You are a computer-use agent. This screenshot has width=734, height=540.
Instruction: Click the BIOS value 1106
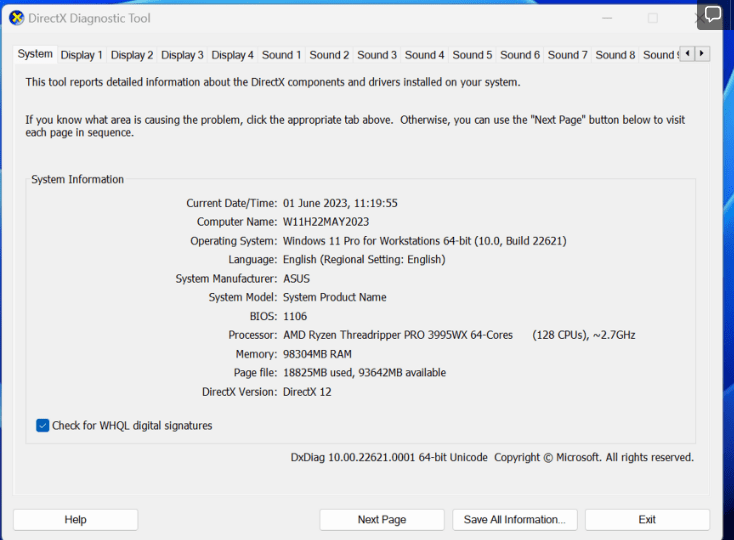pos(295,316)
